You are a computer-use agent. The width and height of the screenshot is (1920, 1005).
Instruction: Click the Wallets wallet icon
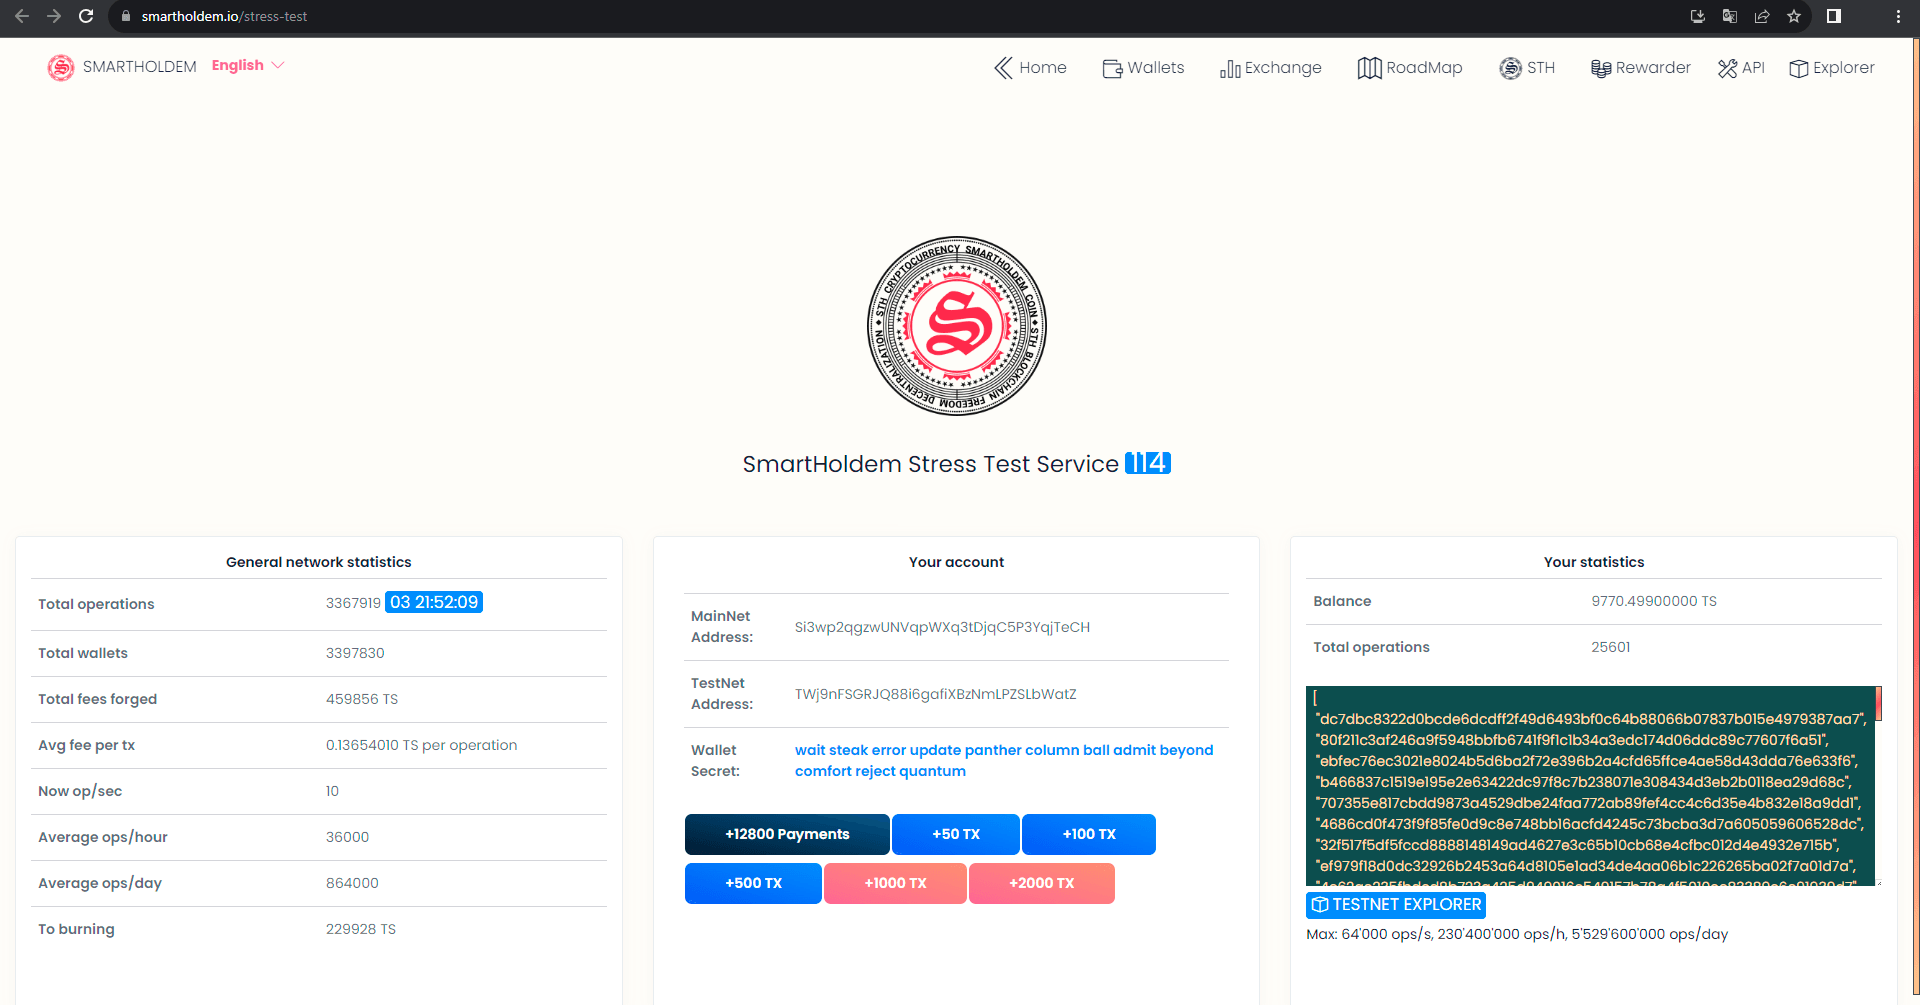(1112, 68)
